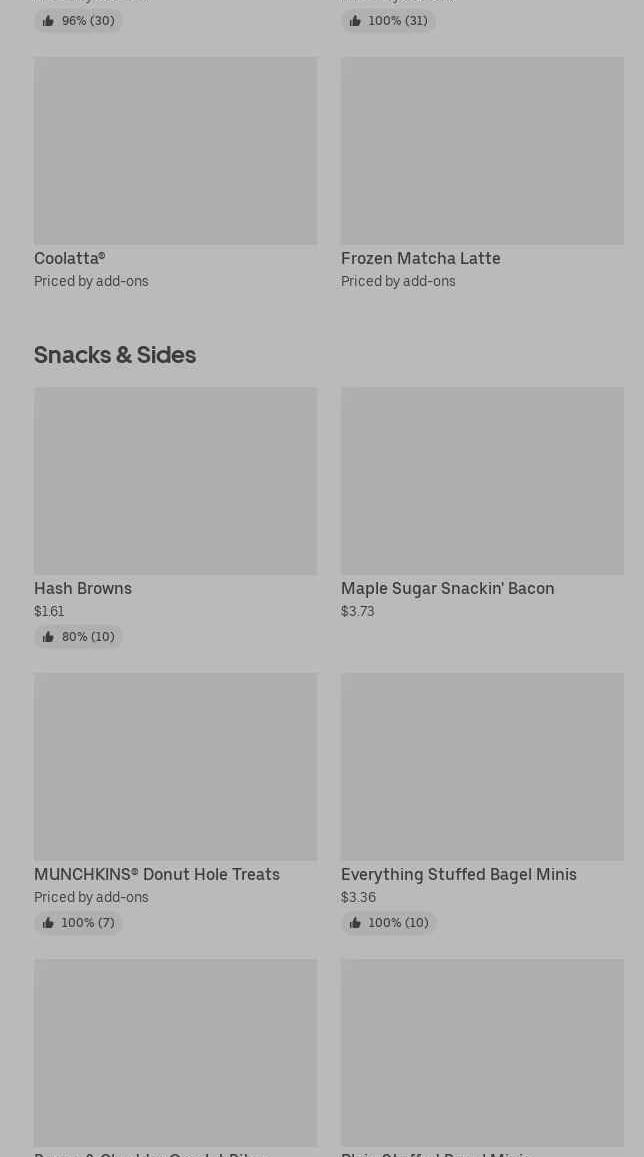Click the Hash Browns 80% (10) rating badge
644x1157 pixels.
click(79, 637)
